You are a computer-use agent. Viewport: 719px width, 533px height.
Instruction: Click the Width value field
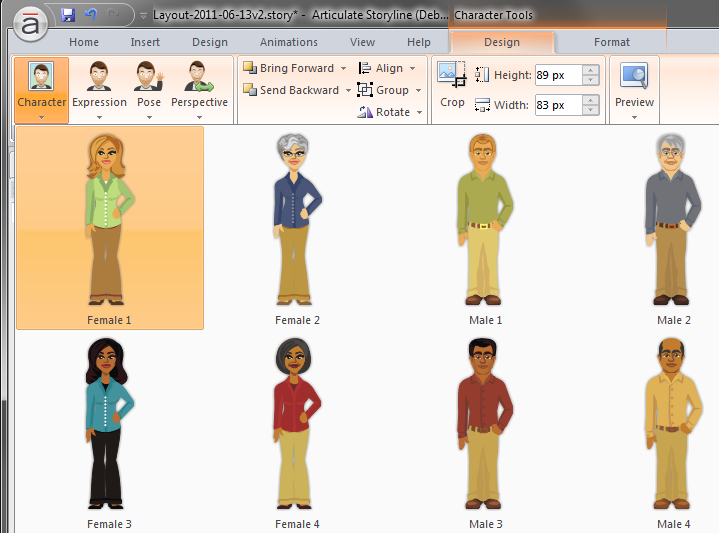(559, 105)
